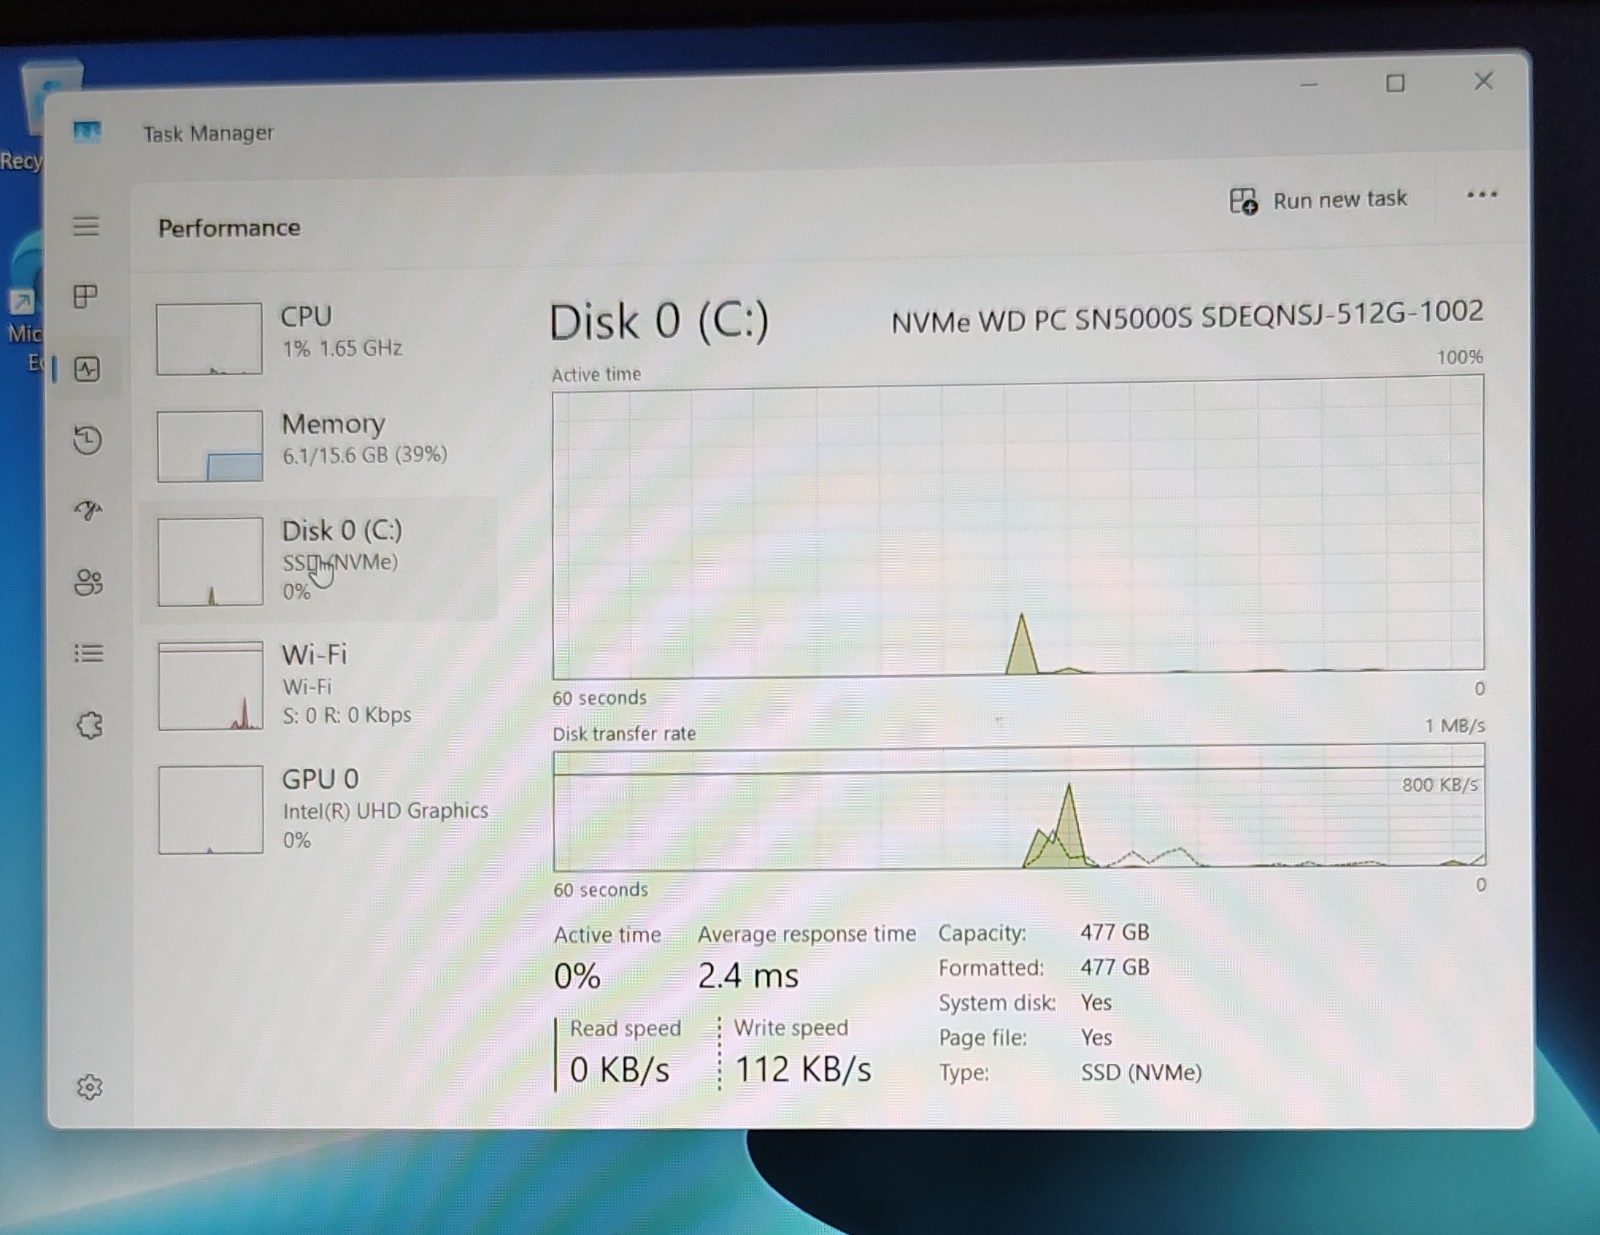Maximize the Task Manager window

point(1396,83)
